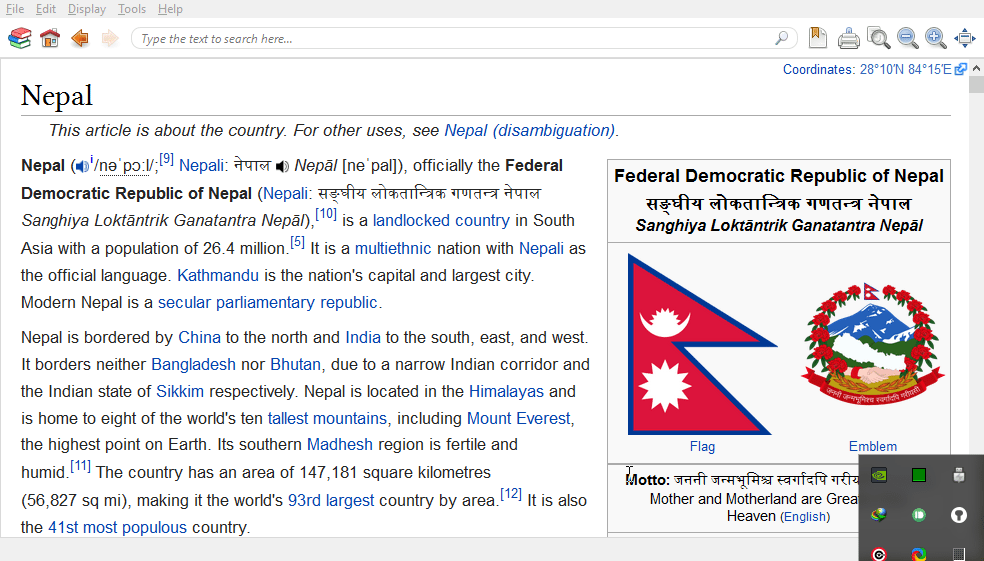
Task: Follow the tallest mountains link
Action: [327, 419]
